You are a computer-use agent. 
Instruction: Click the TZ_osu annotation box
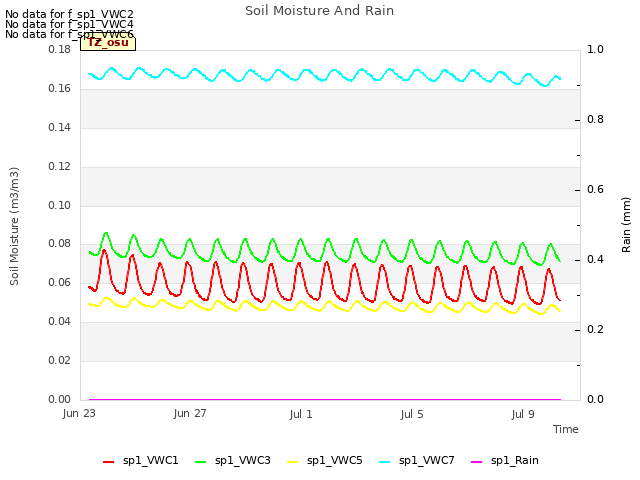coord(108,43)
